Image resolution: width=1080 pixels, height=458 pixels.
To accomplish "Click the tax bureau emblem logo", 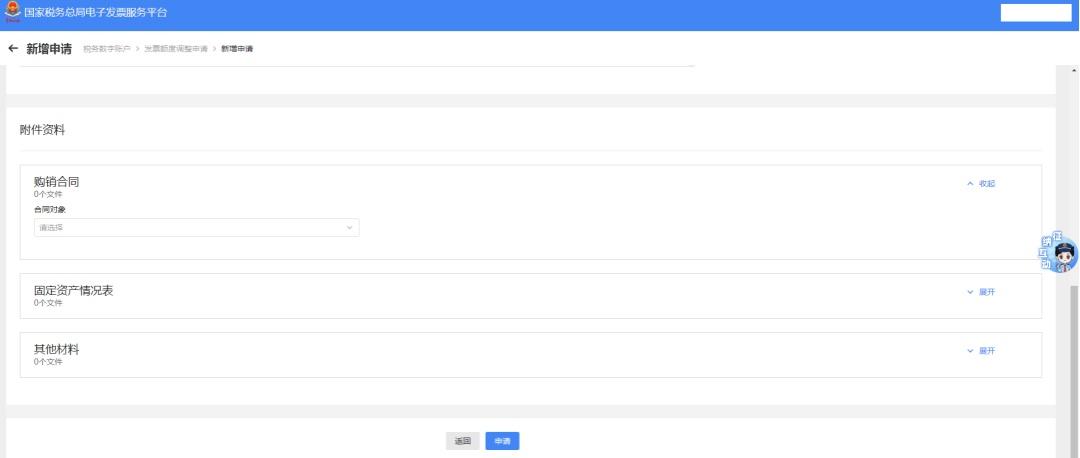I will tap(11, 11).
